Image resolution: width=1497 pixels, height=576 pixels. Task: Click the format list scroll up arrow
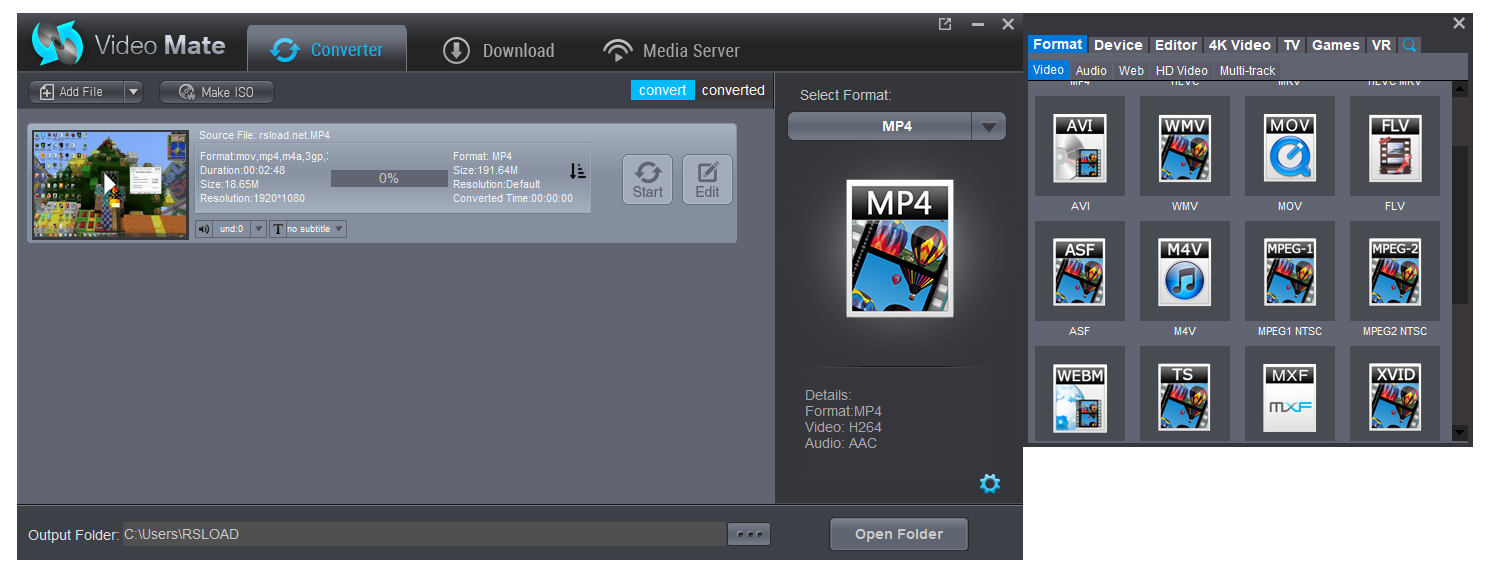[x=1459, y=89]
